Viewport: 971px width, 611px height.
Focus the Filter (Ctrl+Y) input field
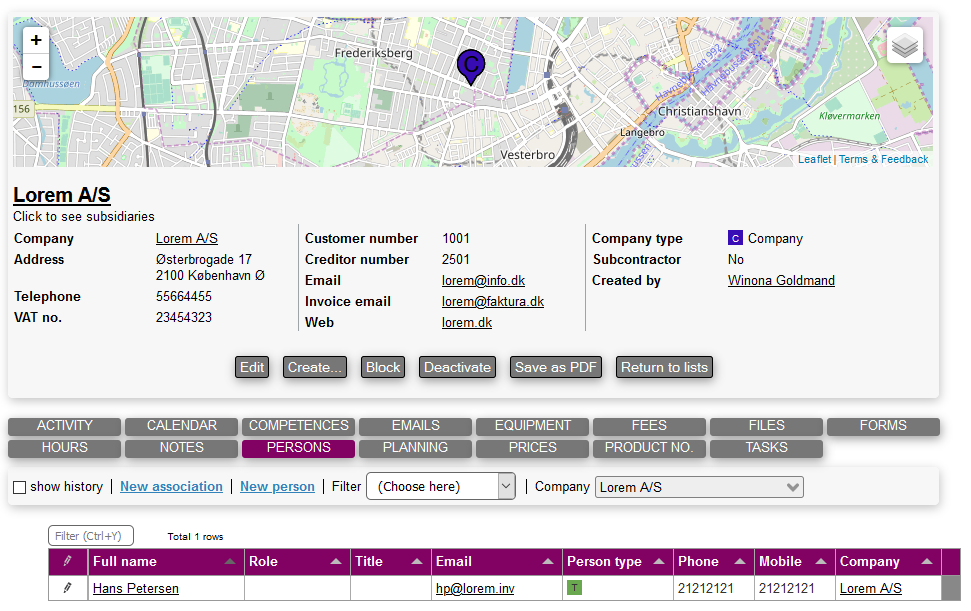pos(90,536)
